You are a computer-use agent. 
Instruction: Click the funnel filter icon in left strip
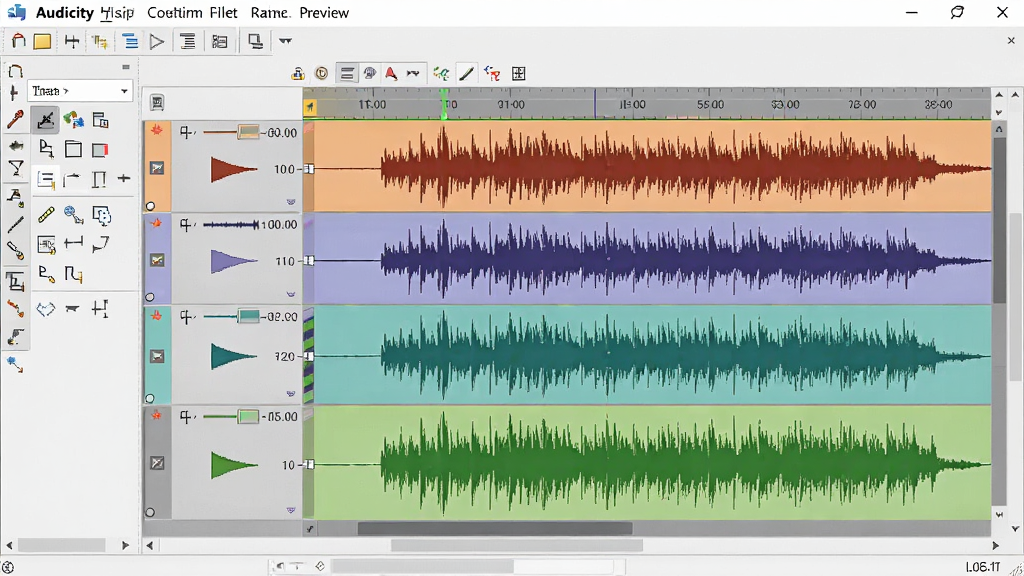(x=16, y=169)
